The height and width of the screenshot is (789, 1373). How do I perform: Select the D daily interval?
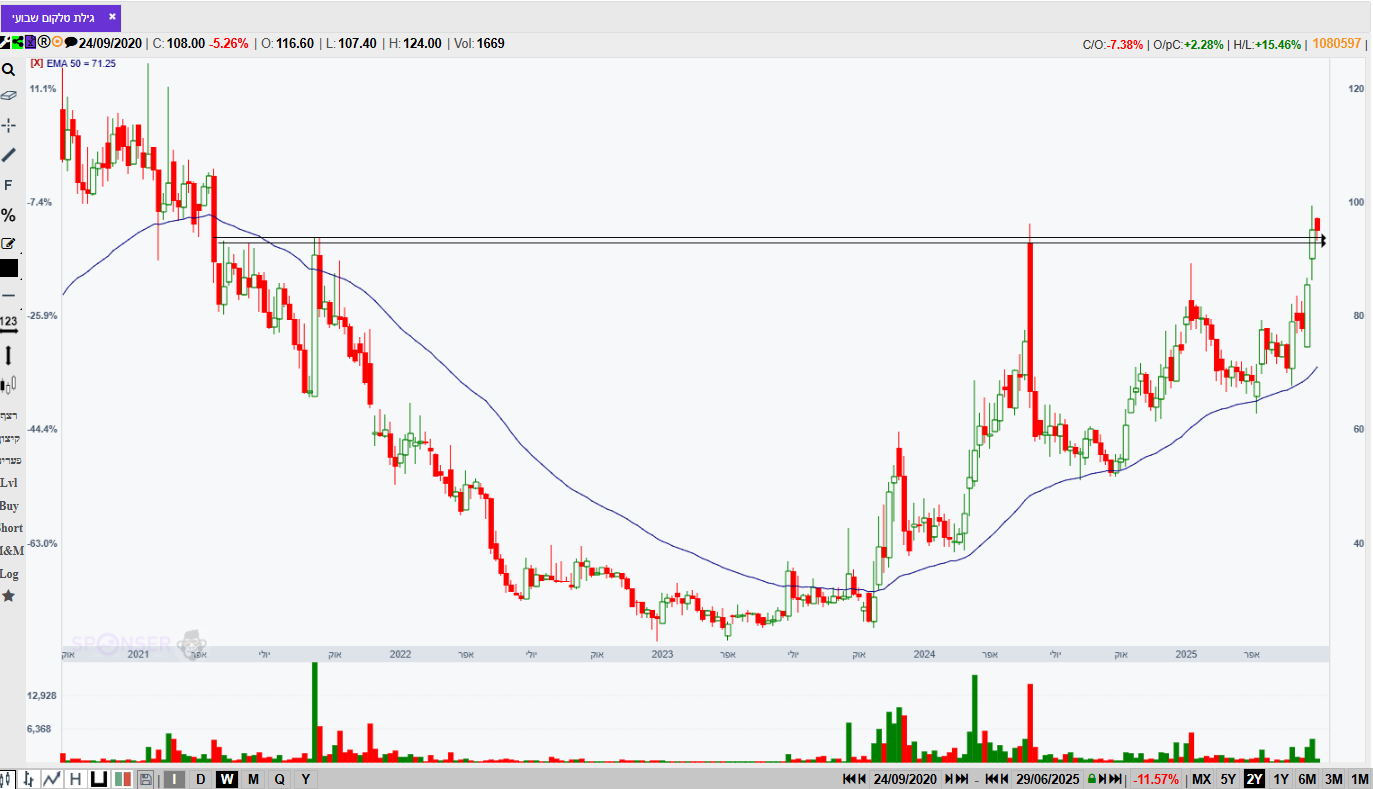pyautogui.click(x=200, y=779)
